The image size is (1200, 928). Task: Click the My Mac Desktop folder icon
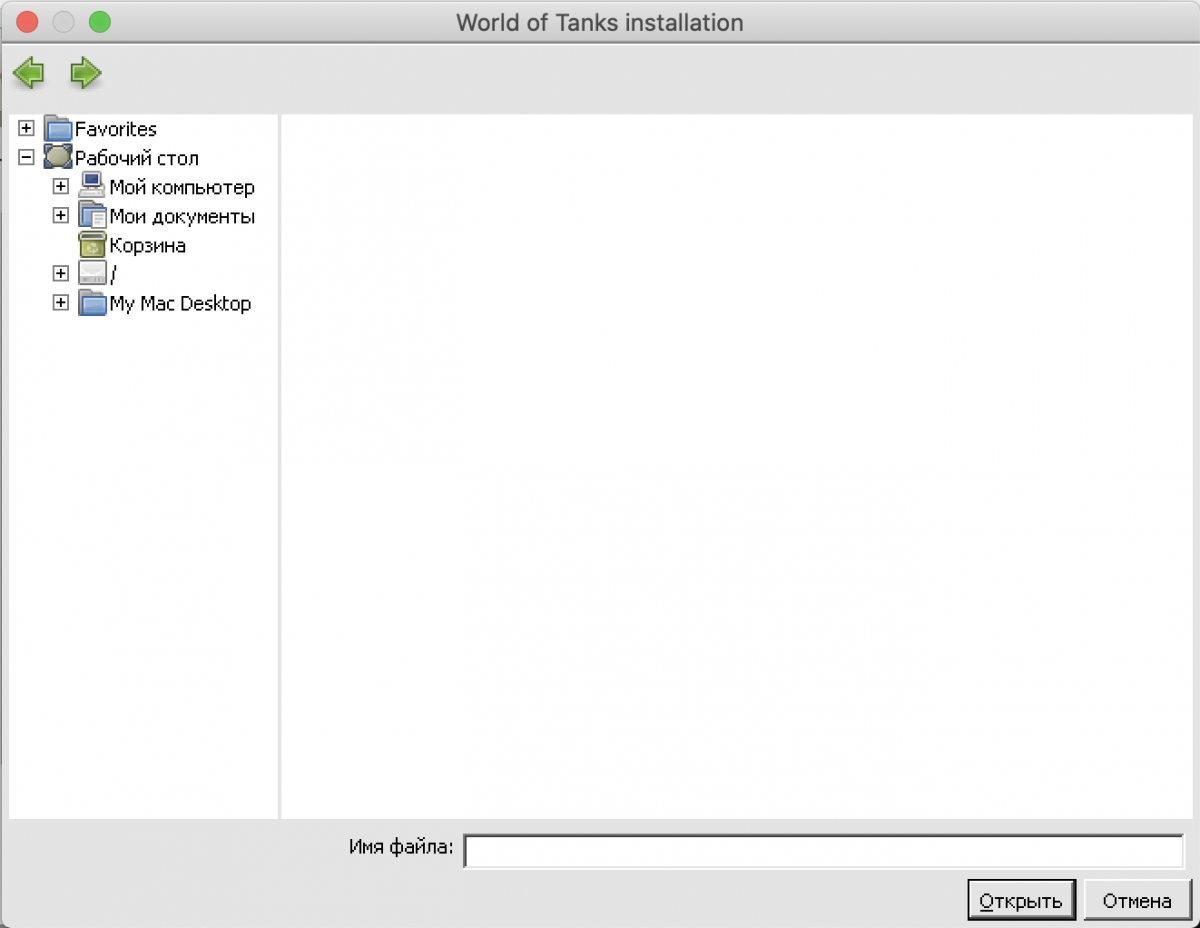[x=92, y=303]
